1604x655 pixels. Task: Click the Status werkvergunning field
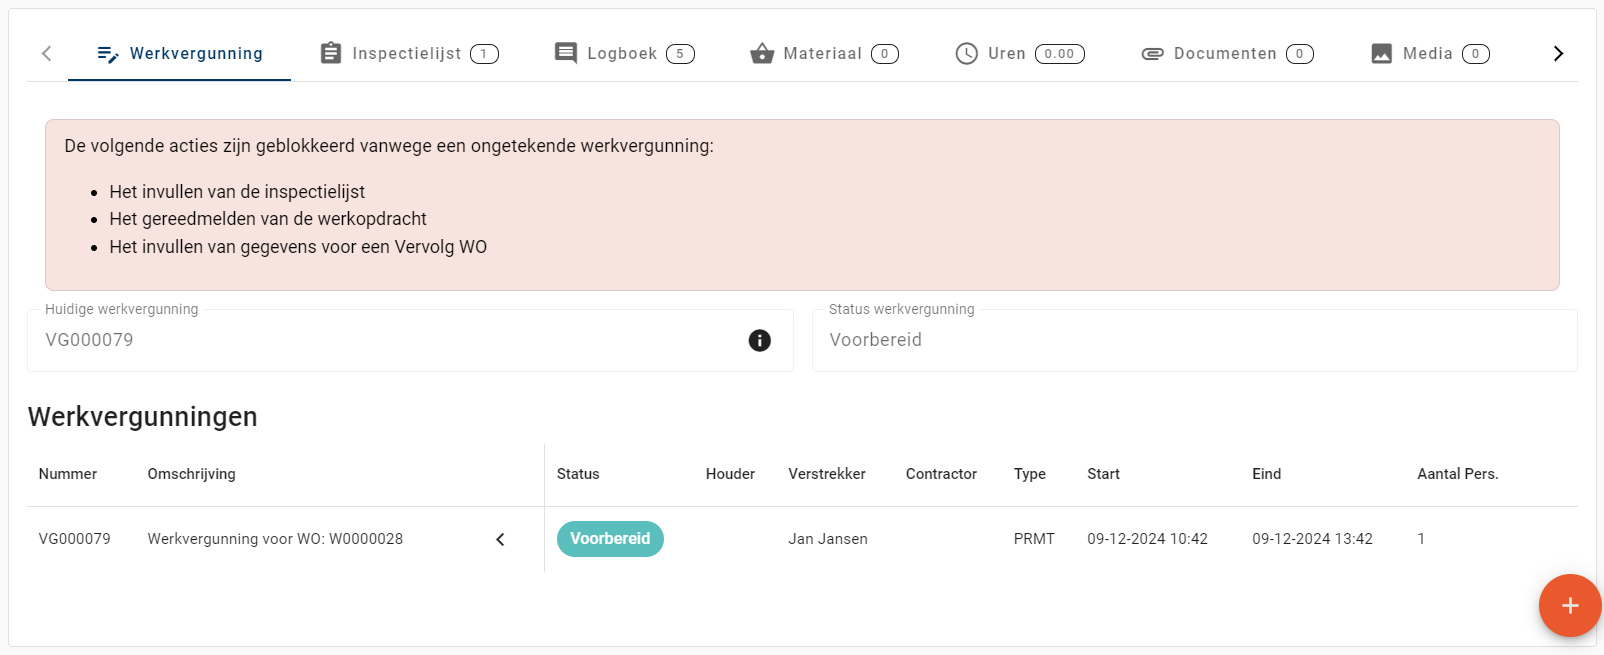click(x=1194, y=341)
